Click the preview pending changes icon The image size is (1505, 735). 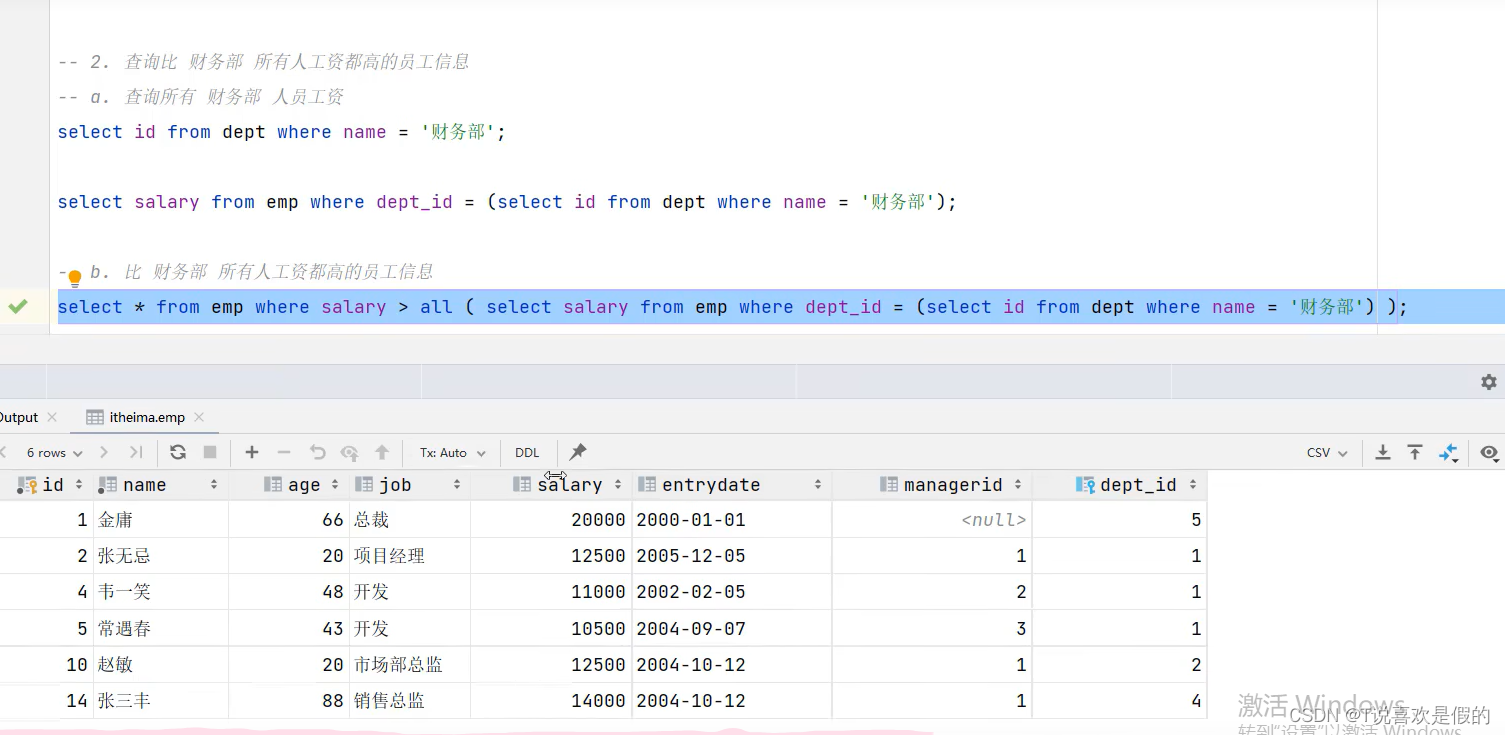[350, 452]
